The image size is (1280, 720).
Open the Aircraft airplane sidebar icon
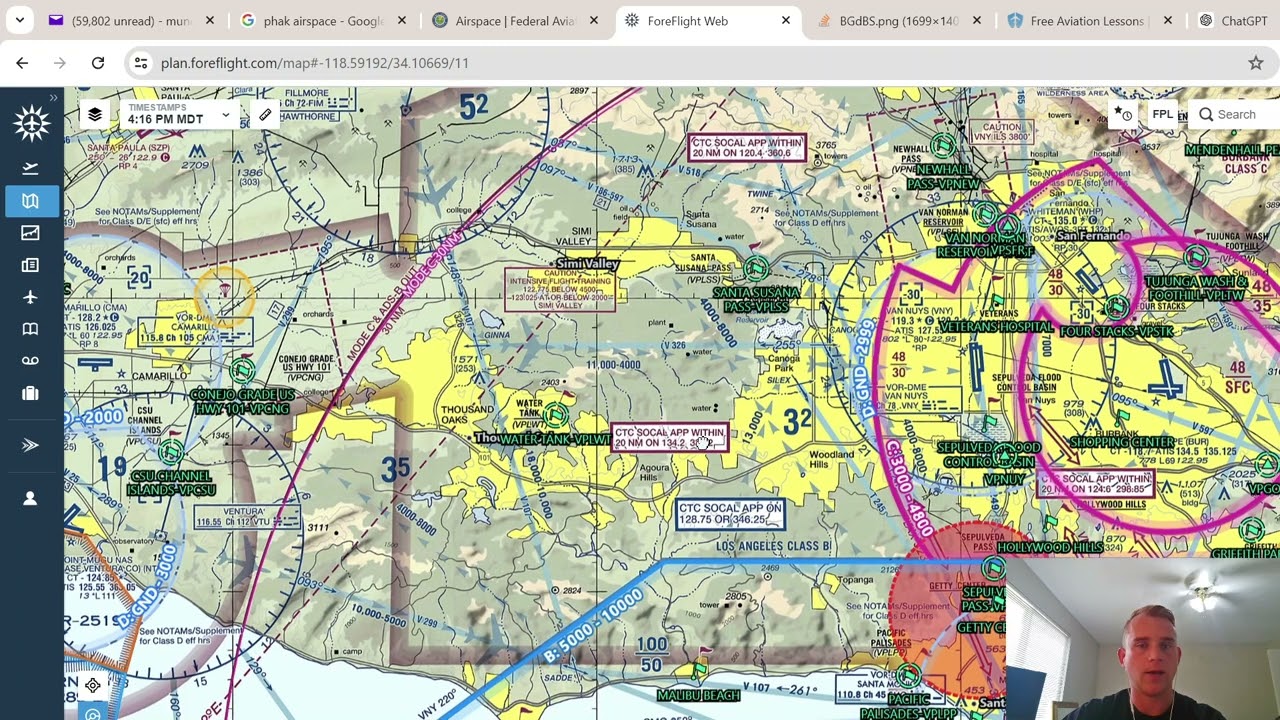tap(30, 297)
